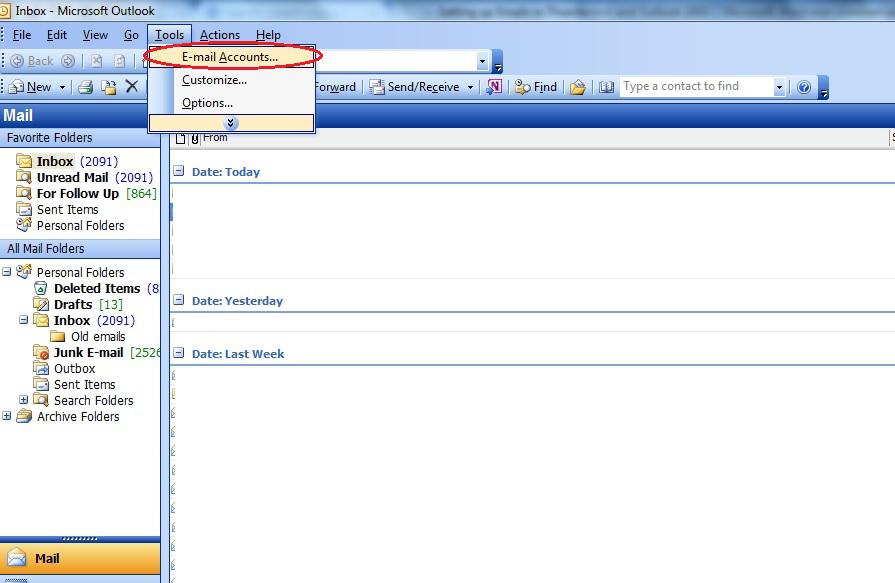
Task: Select Options in the Tools menu
Action: (231, 103)
